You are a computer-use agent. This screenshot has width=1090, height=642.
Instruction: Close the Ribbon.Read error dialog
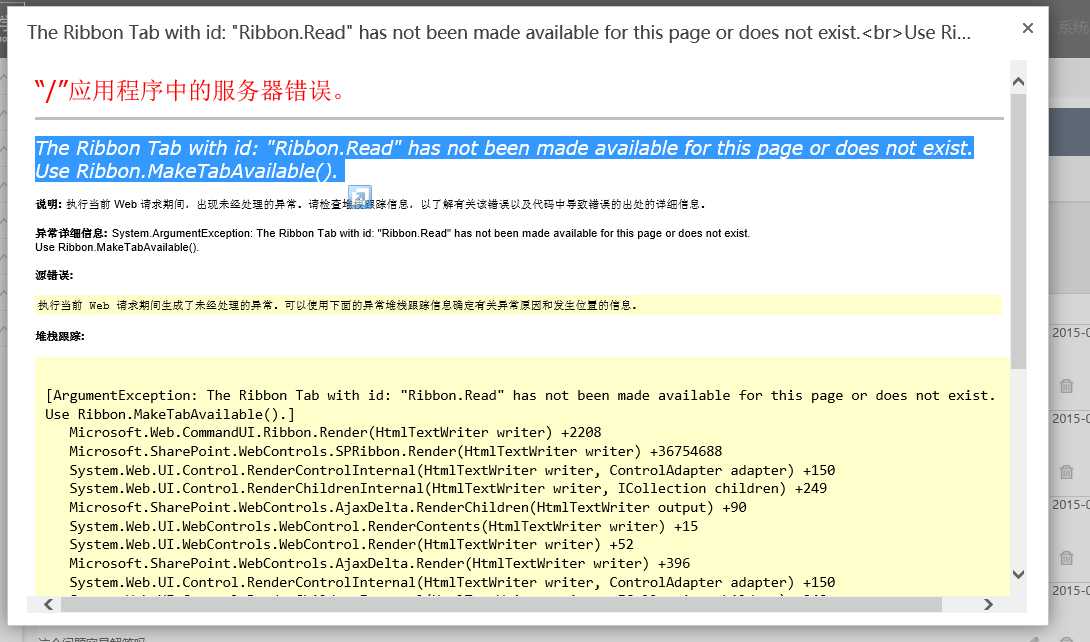click(x=1027, y=28)
